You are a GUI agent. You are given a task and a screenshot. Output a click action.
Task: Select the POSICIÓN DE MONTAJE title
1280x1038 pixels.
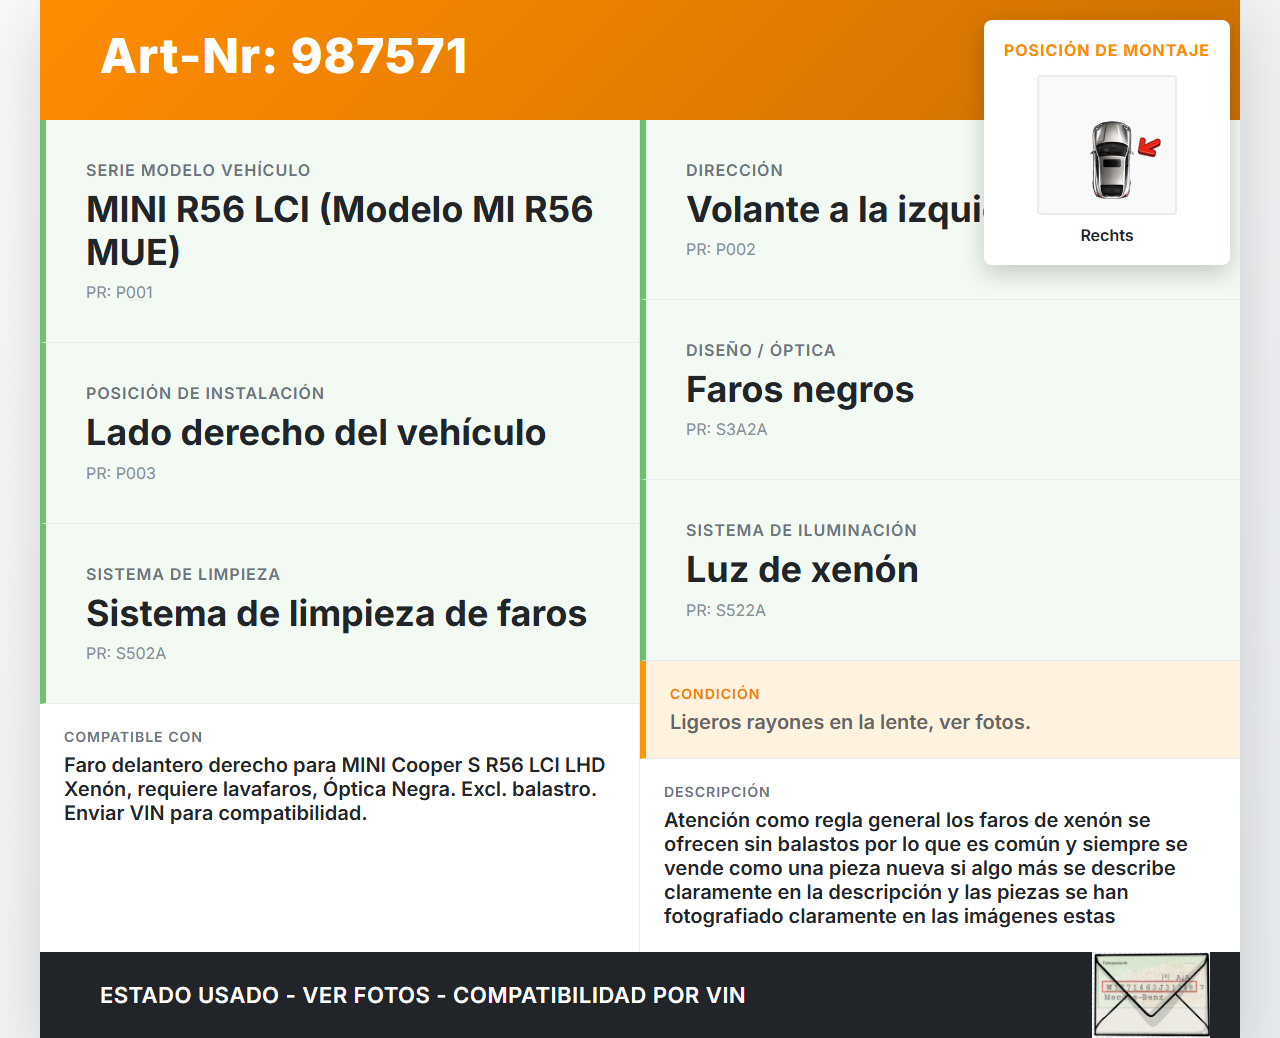tap(1106, 50)
